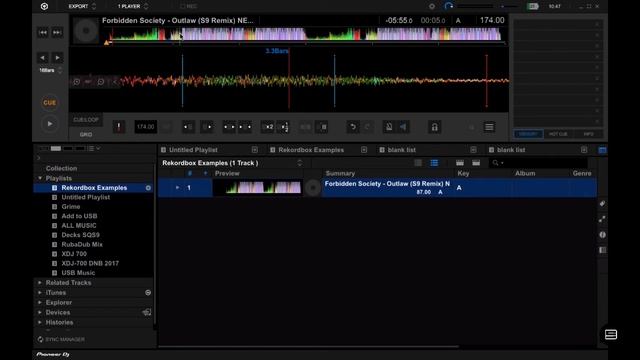The width and height of the screenshot is (640, 360).
Task: Expand the Related Tracks node
Action: click(40, 282)
